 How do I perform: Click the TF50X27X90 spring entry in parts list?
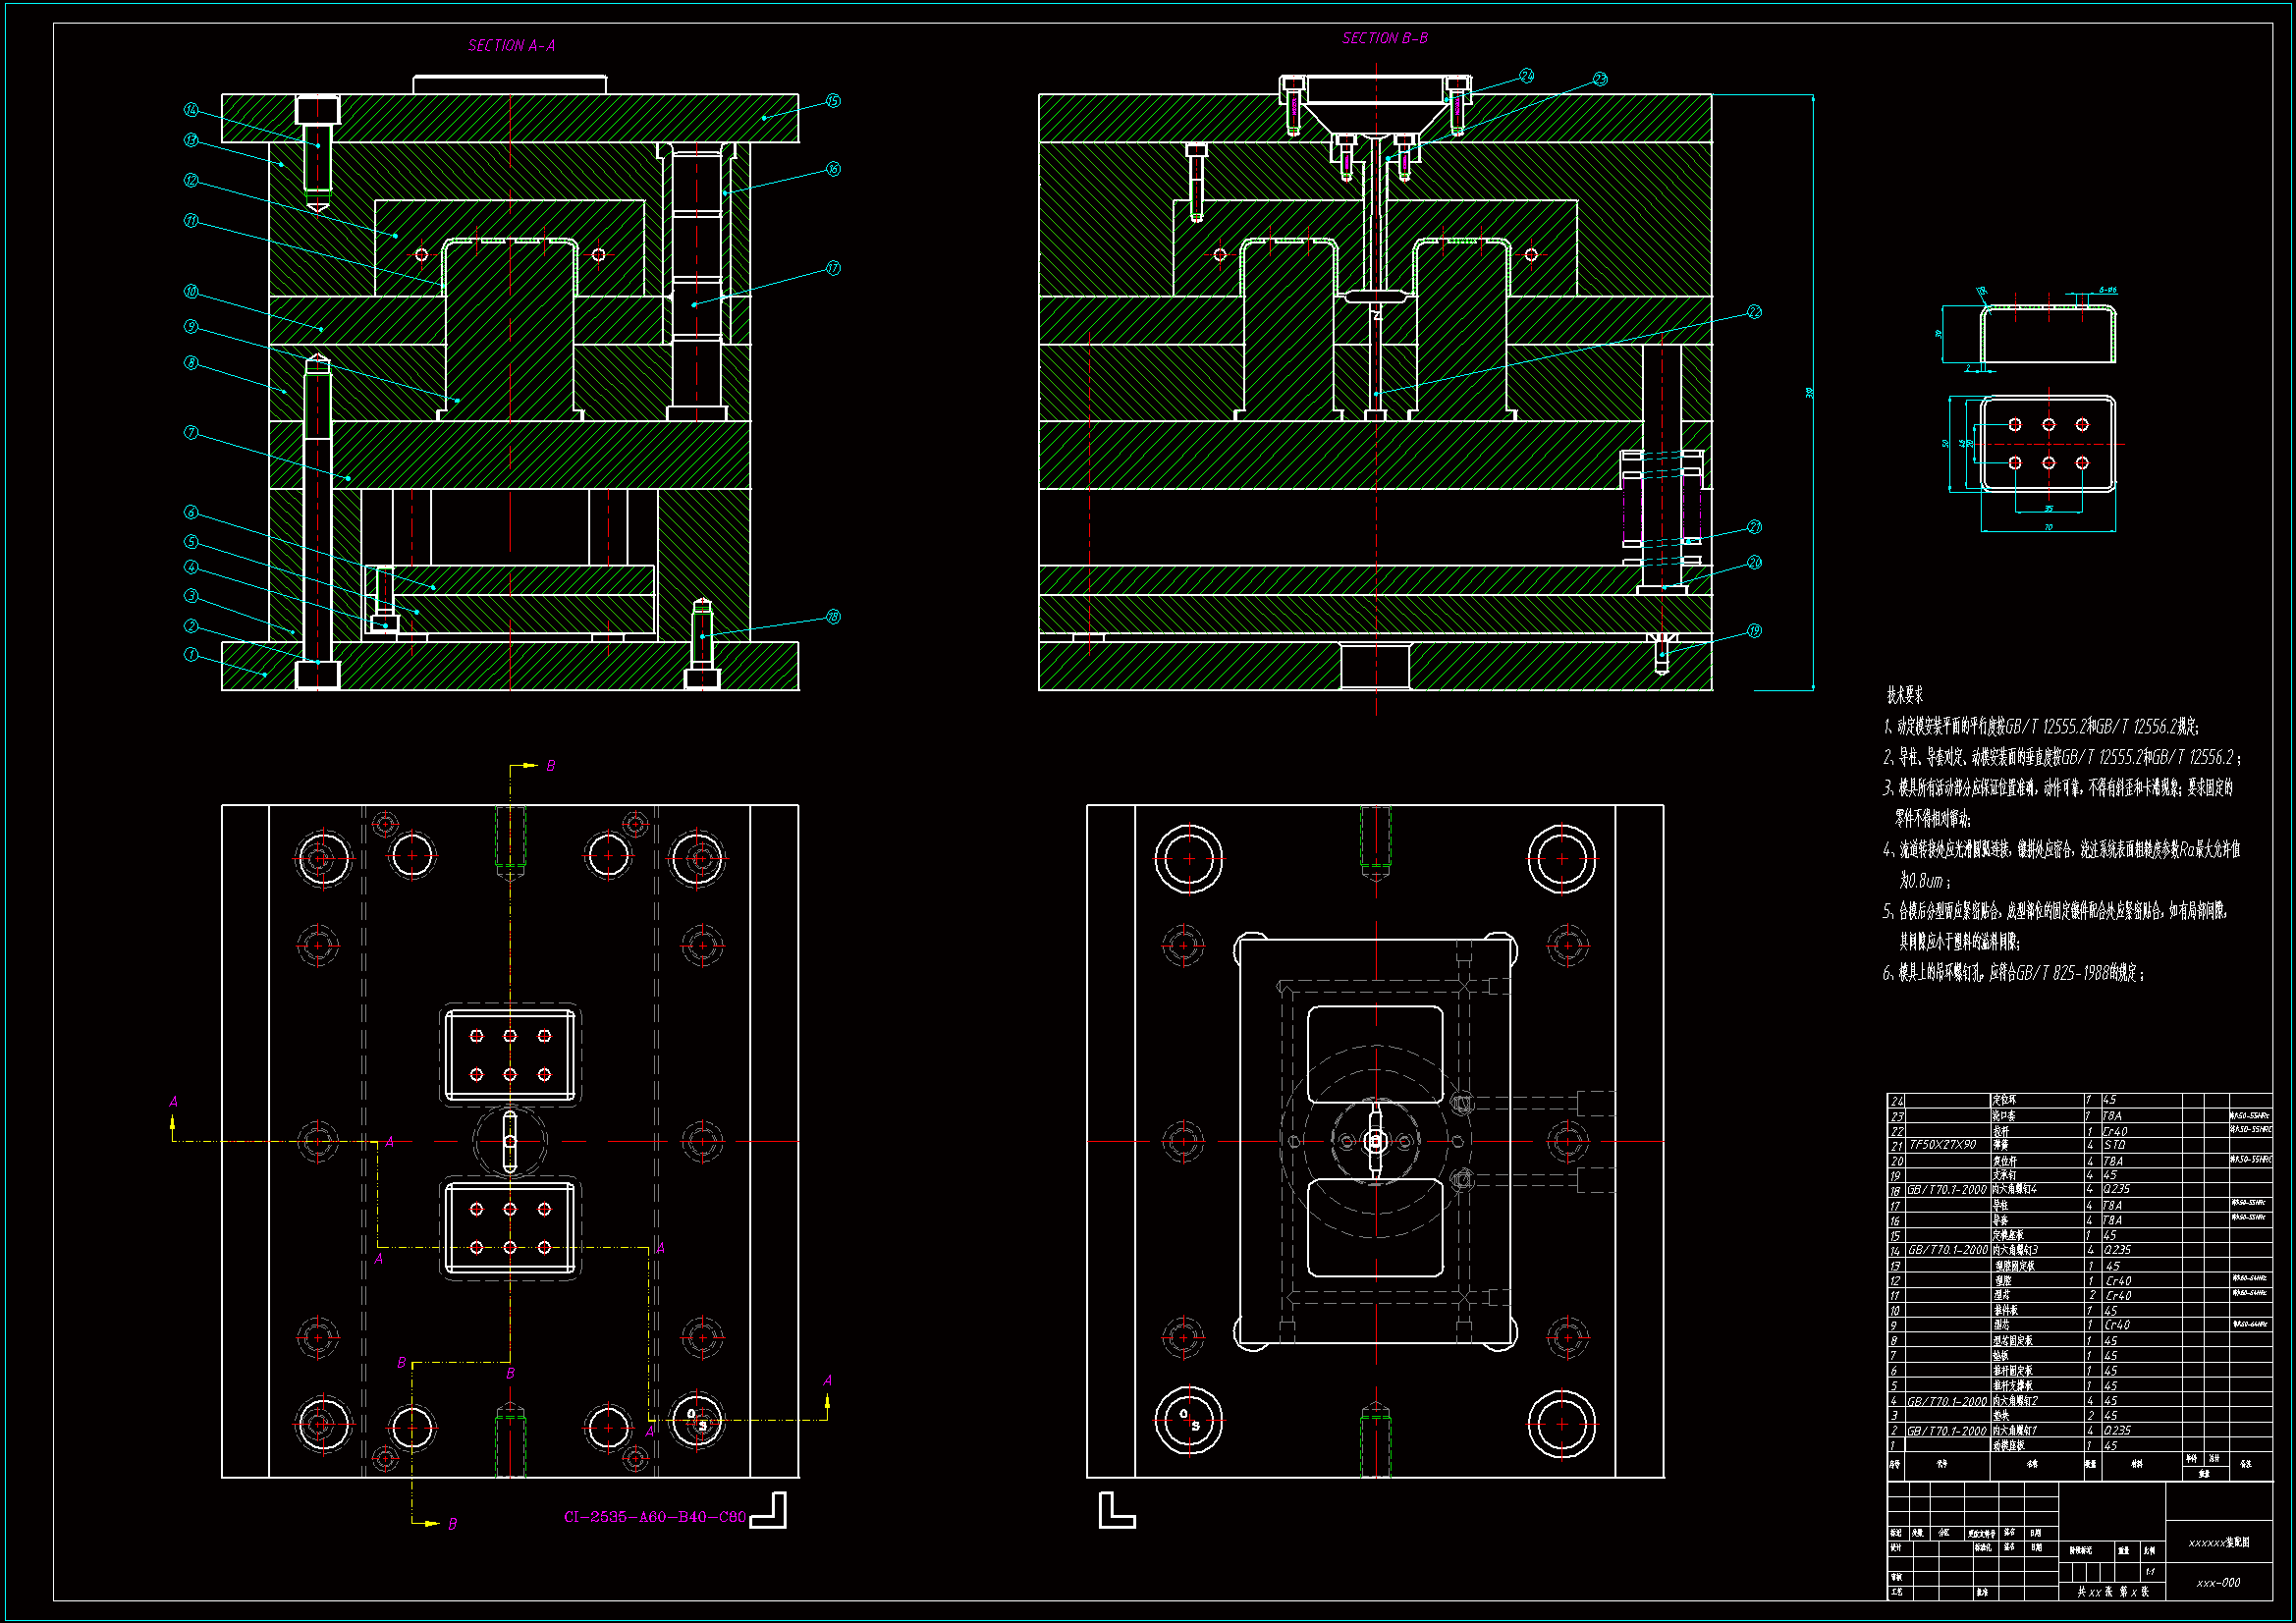pyautogui.click(x=1943, y=1145)
